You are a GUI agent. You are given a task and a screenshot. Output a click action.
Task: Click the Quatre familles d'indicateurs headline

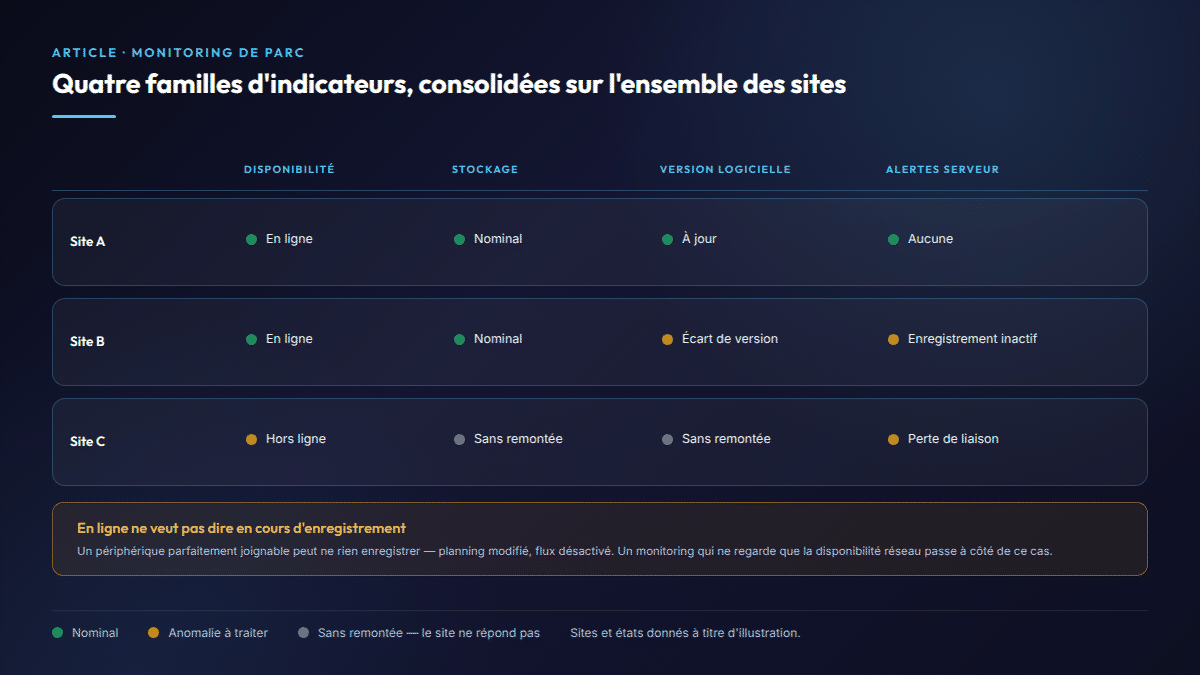pyautogui.click(x=449, y=84)
